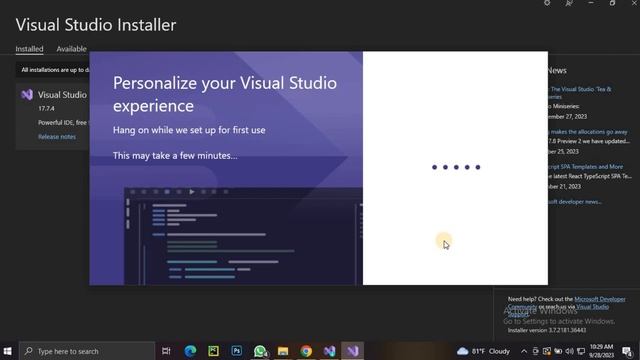The width and height of the screenshot is (640, 360).
Task: Launch Google Chrome from the taskbar
Action: (306, 351)
